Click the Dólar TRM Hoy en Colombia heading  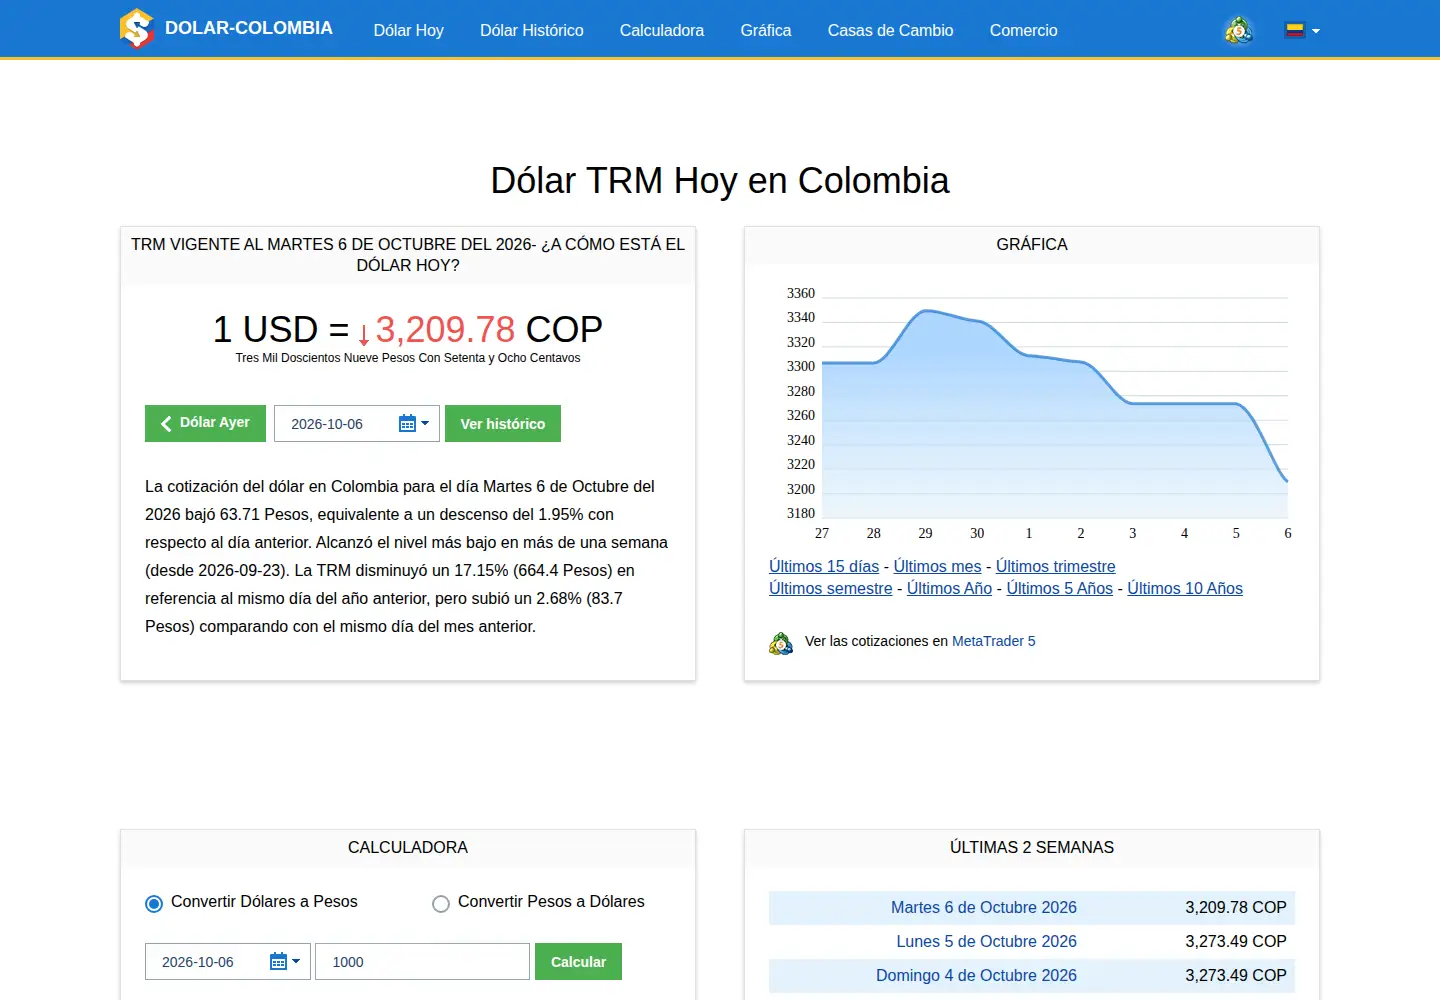click(x=720, y=181)
